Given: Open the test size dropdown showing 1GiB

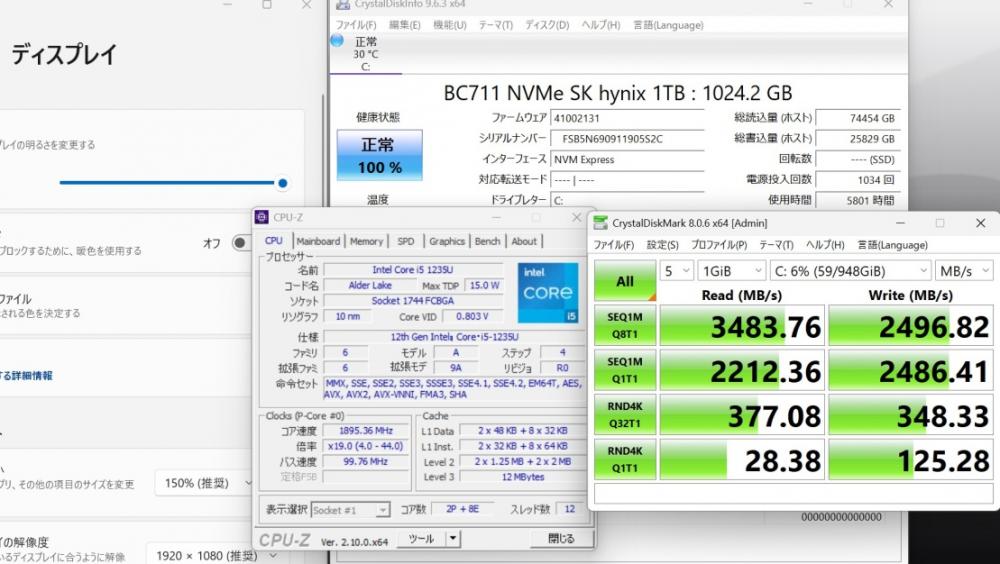Looking at the screenshot, I should pos(732,271).
